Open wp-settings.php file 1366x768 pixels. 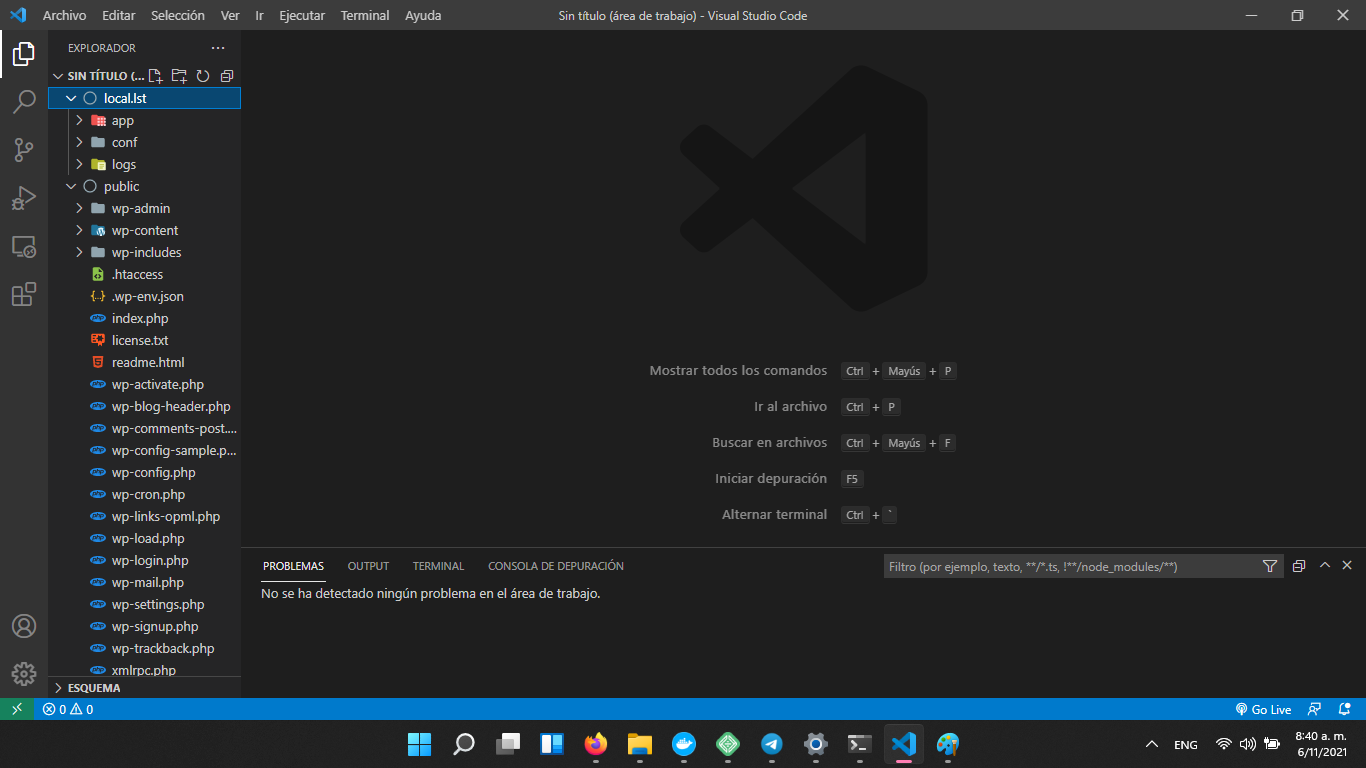[144, 604]
